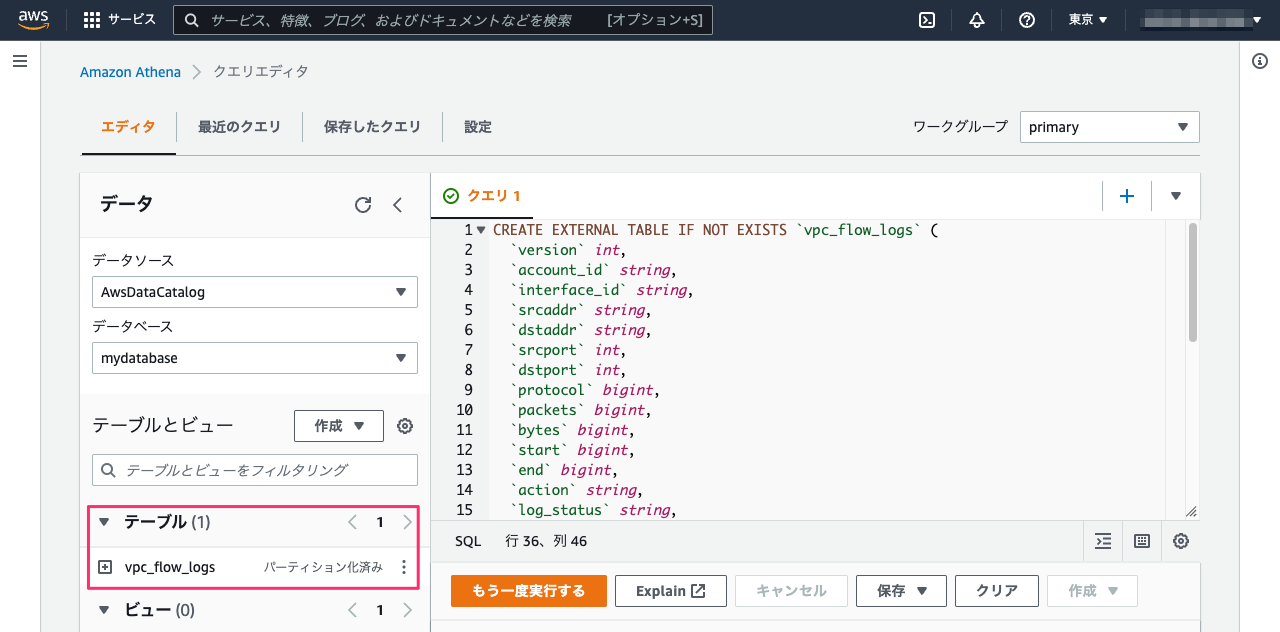The image size is (1280, 632).
Task: Open vpc_flow_logs three-dot actions menu
Action: click(x=404, y=567)
